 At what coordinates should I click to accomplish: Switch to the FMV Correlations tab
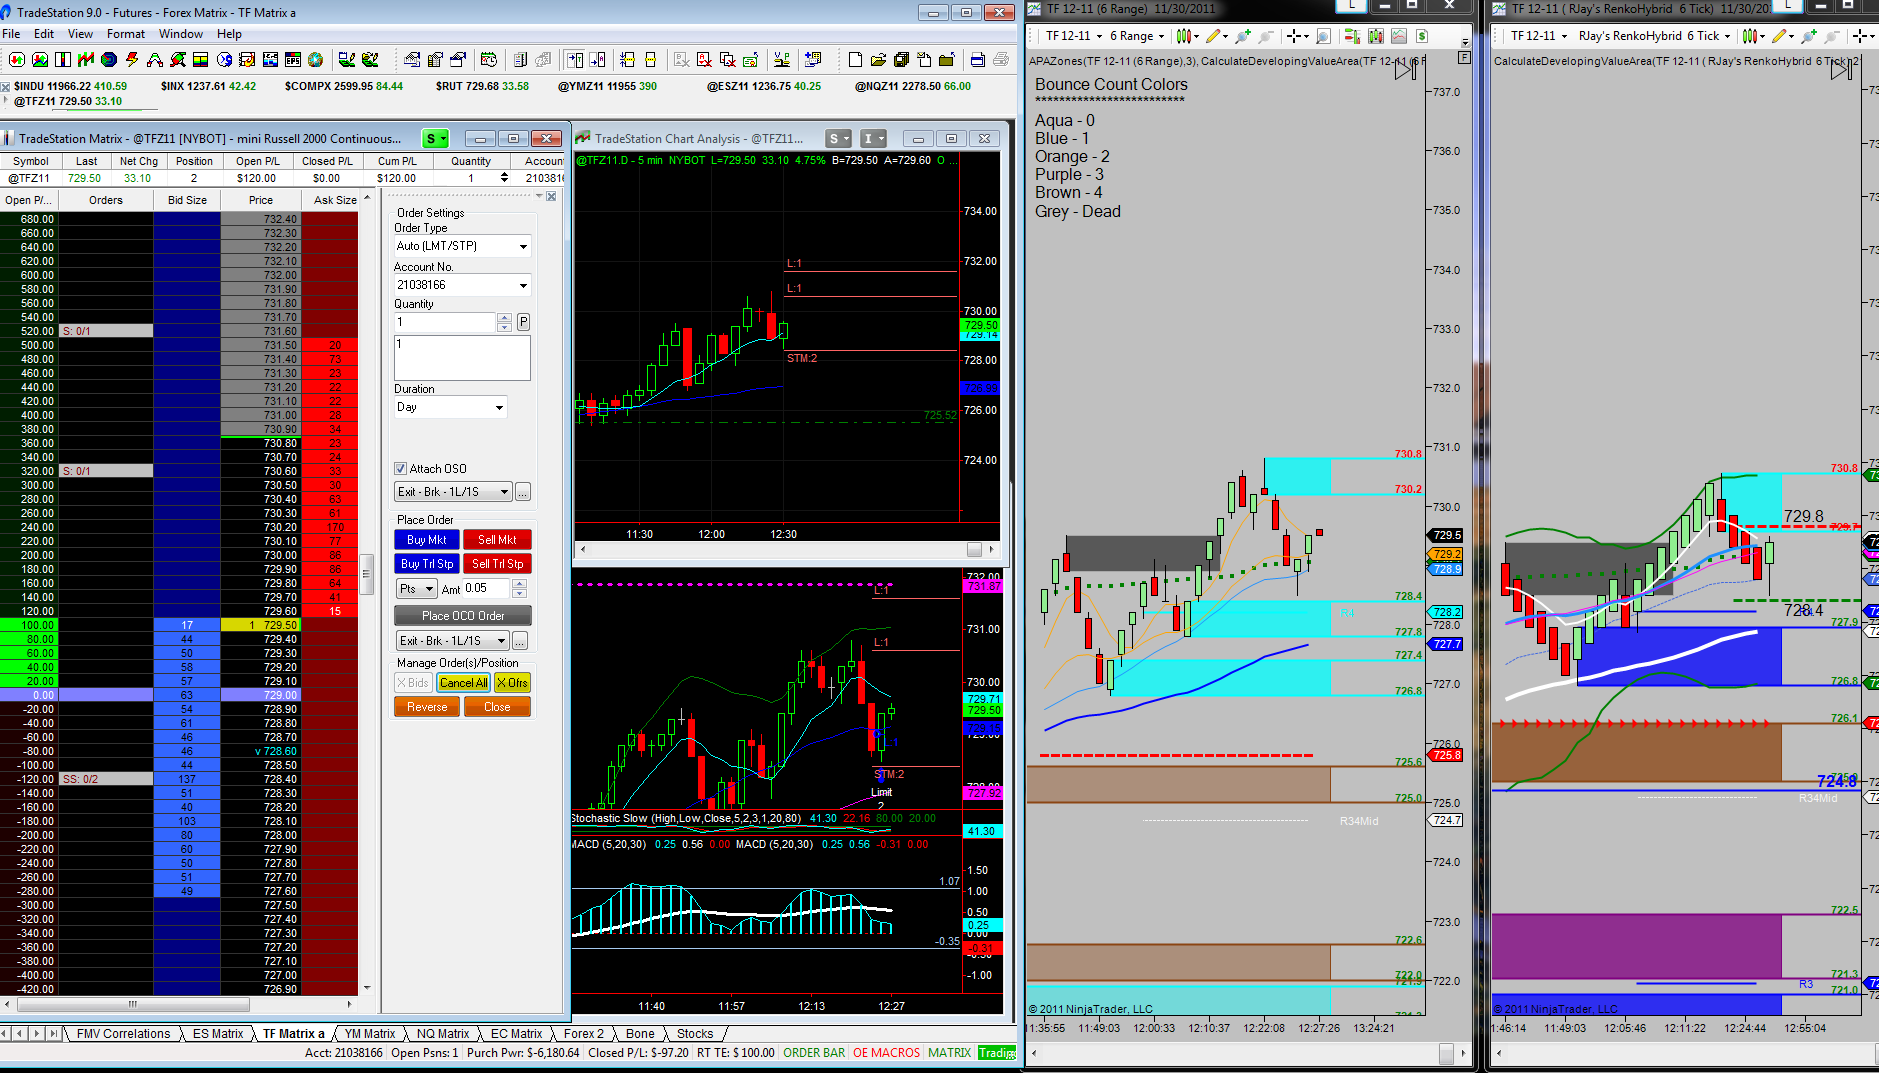tap(123, 1033)
